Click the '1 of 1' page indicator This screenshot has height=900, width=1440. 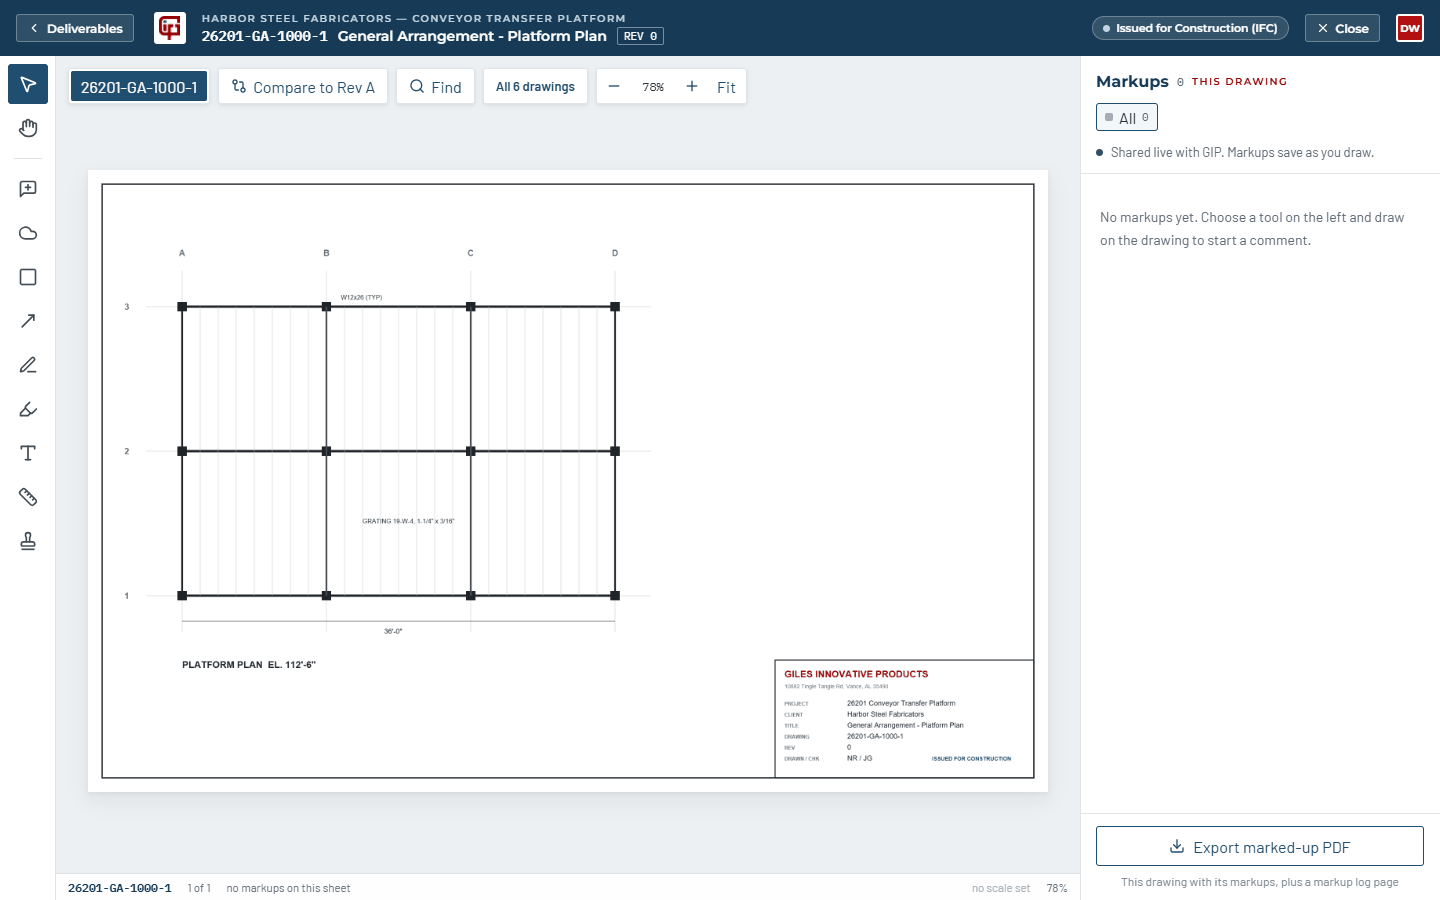click(x=199, y=888)
